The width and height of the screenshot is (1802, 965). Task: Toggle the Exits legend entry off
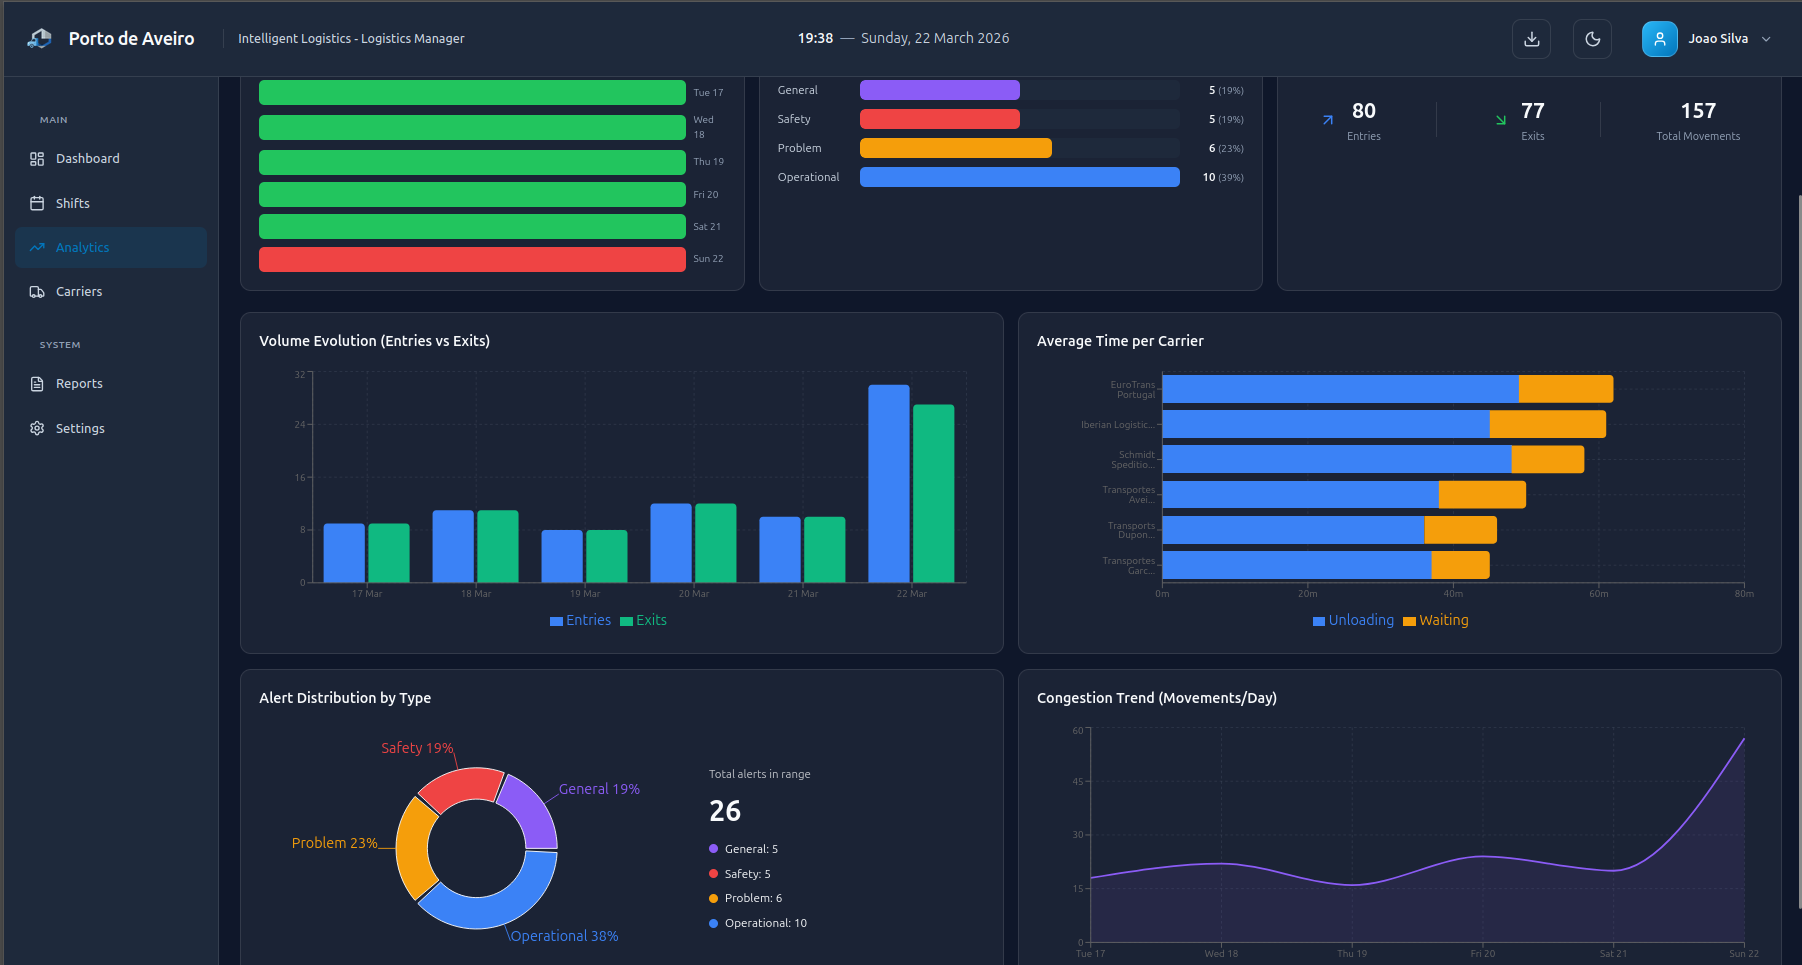(x=644, y=620)
